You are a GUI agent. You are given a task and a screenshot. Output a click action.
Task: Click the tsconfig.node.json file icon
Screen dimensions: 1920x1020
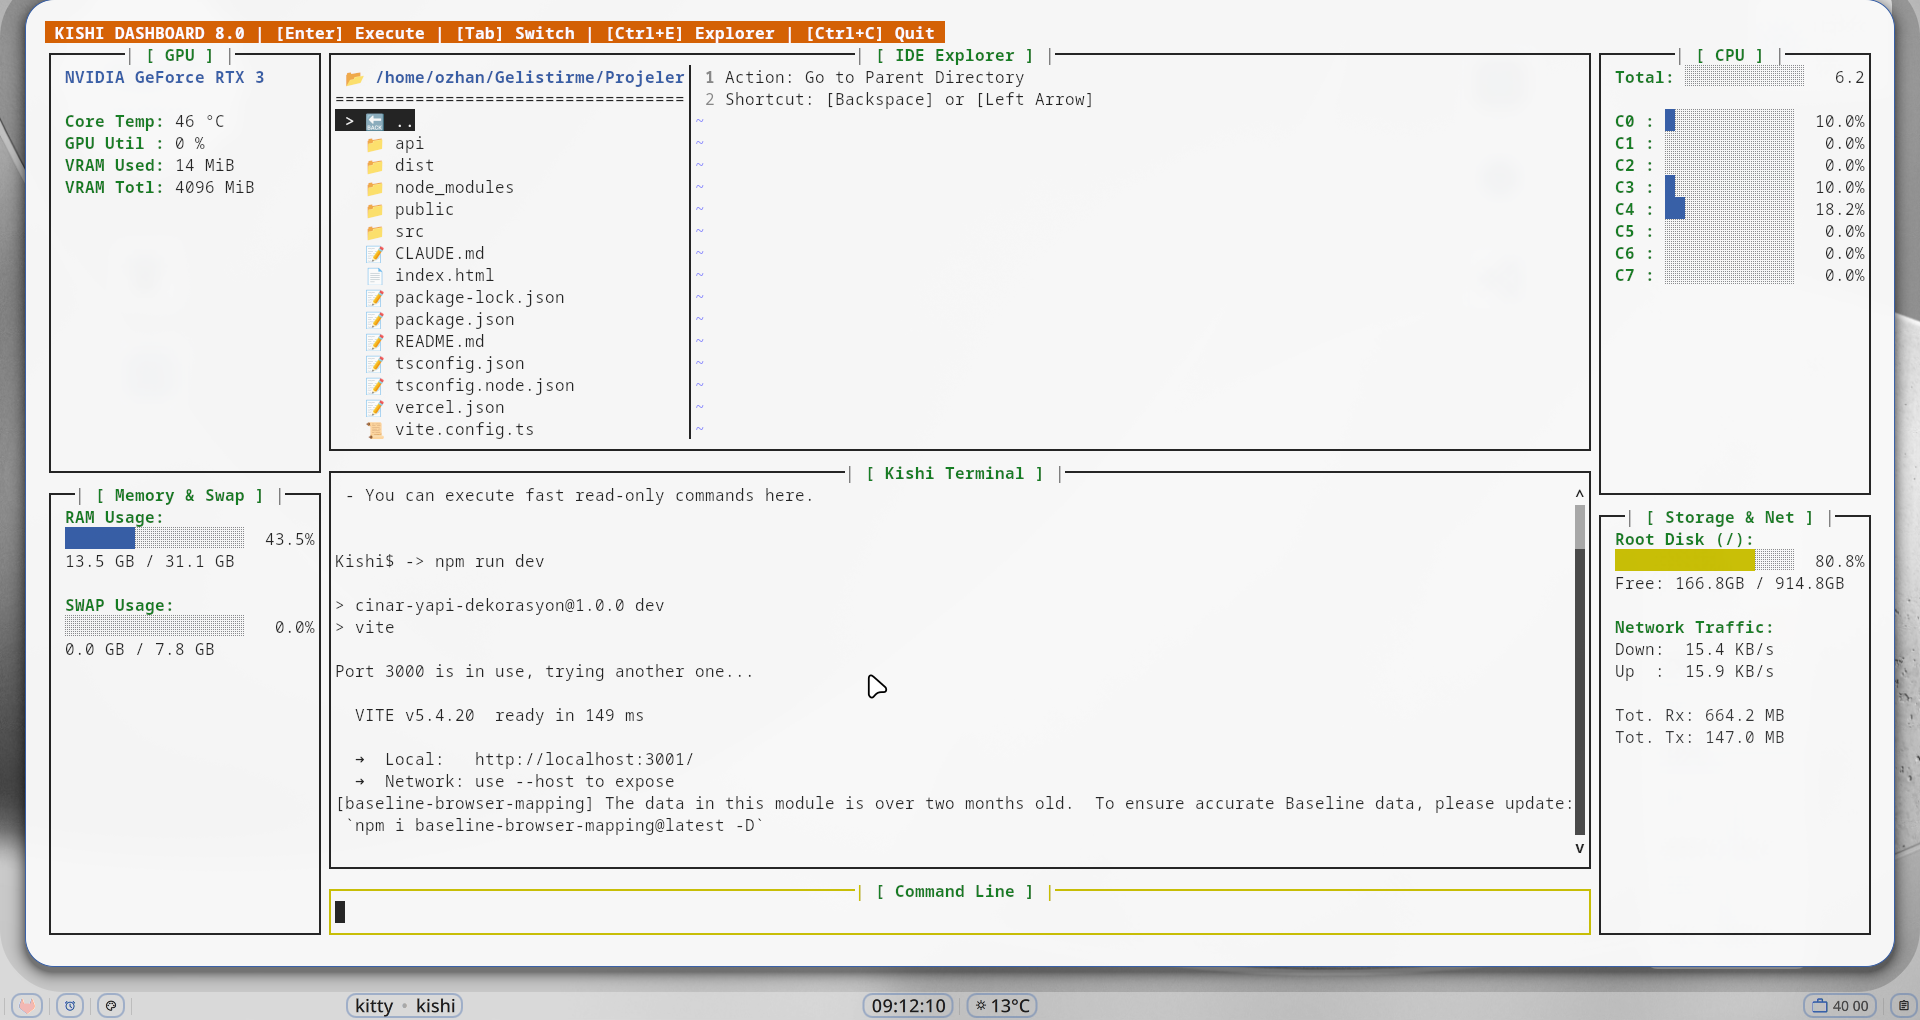click(375, 386)
